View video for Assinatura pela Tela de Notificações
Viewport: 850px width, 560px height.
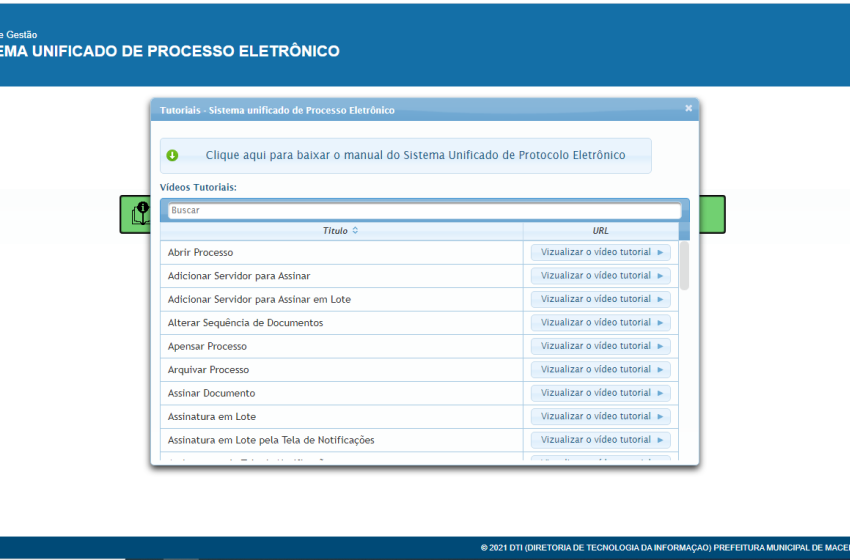point(601,440)
